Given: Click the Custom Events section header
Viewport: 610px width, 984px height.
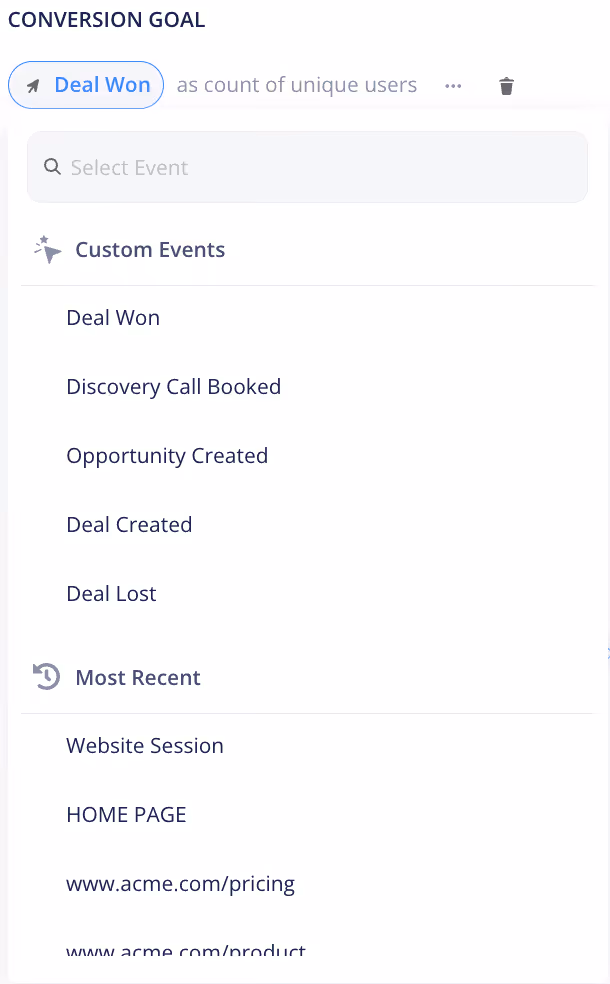Looking at the screenshot, I should tap(150, 249).
